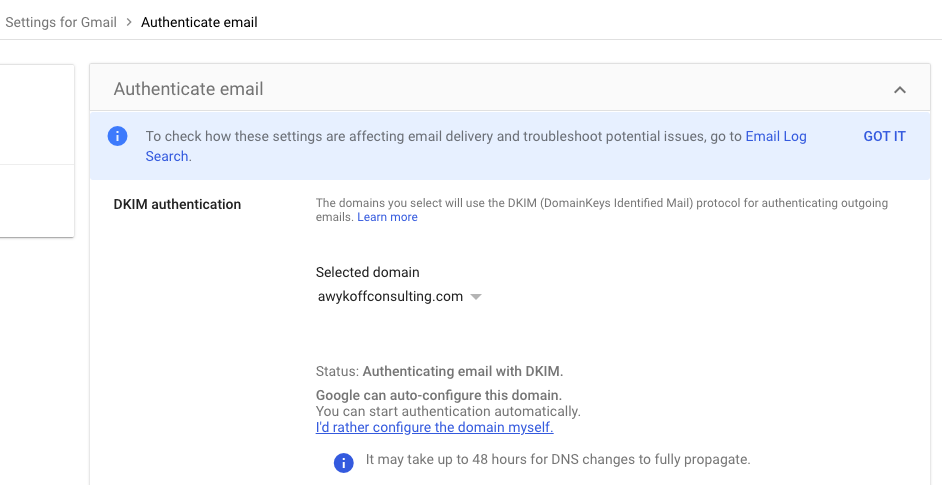Collapse the Authenticate email section

(x=900, y=90)
